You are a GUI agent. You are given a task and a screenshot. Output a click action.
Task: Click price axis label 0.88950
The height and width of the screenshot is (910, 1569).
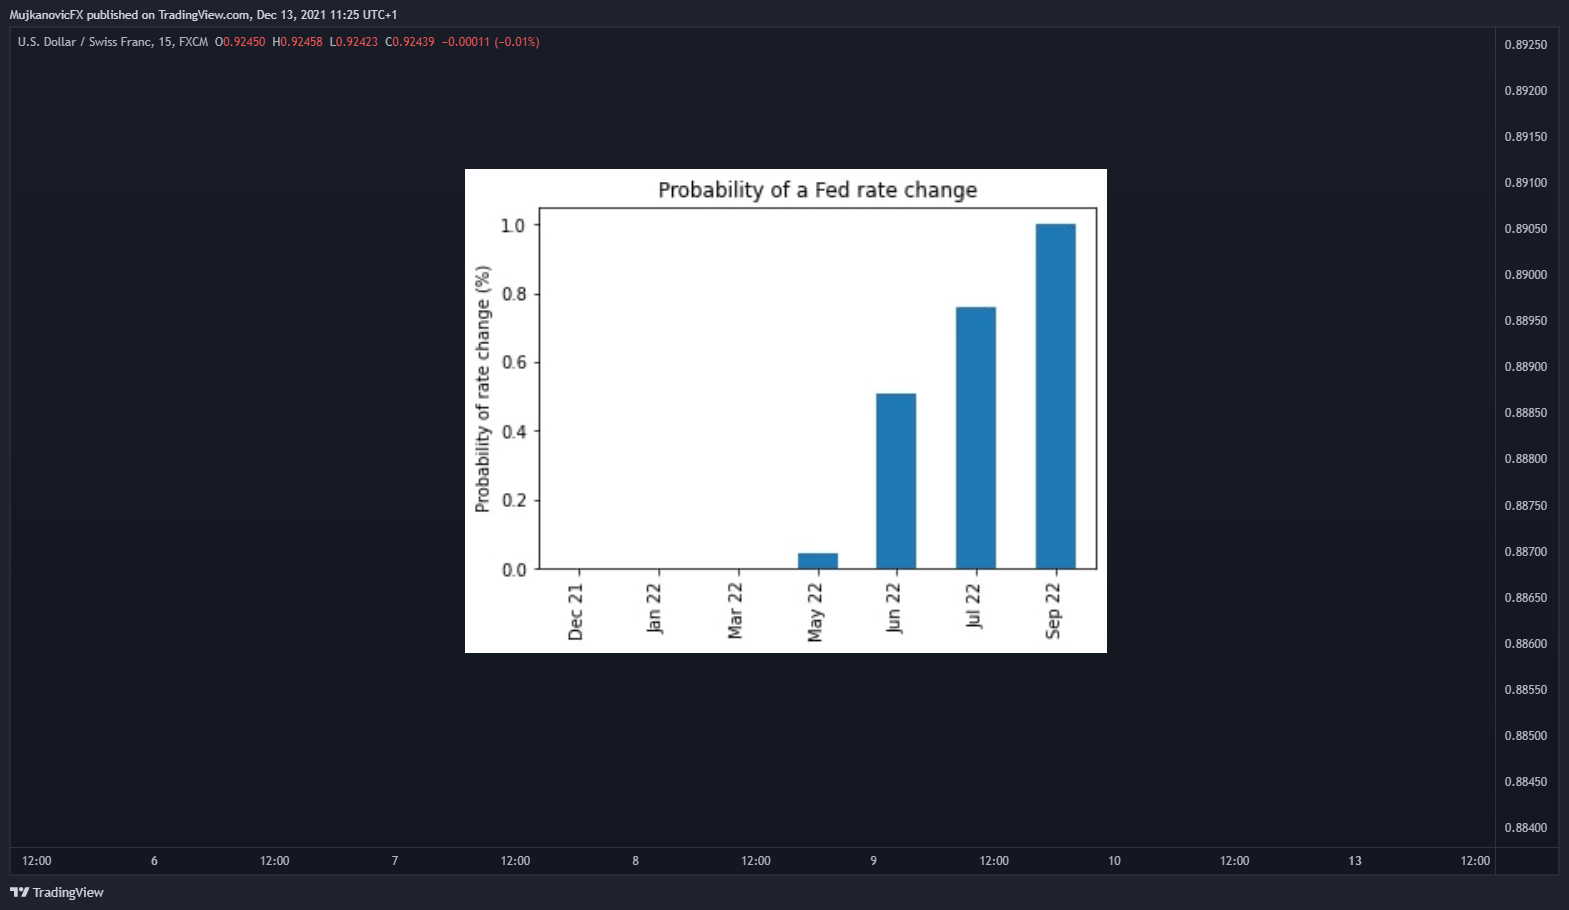pyautogui.click(x=1525, y=321)
